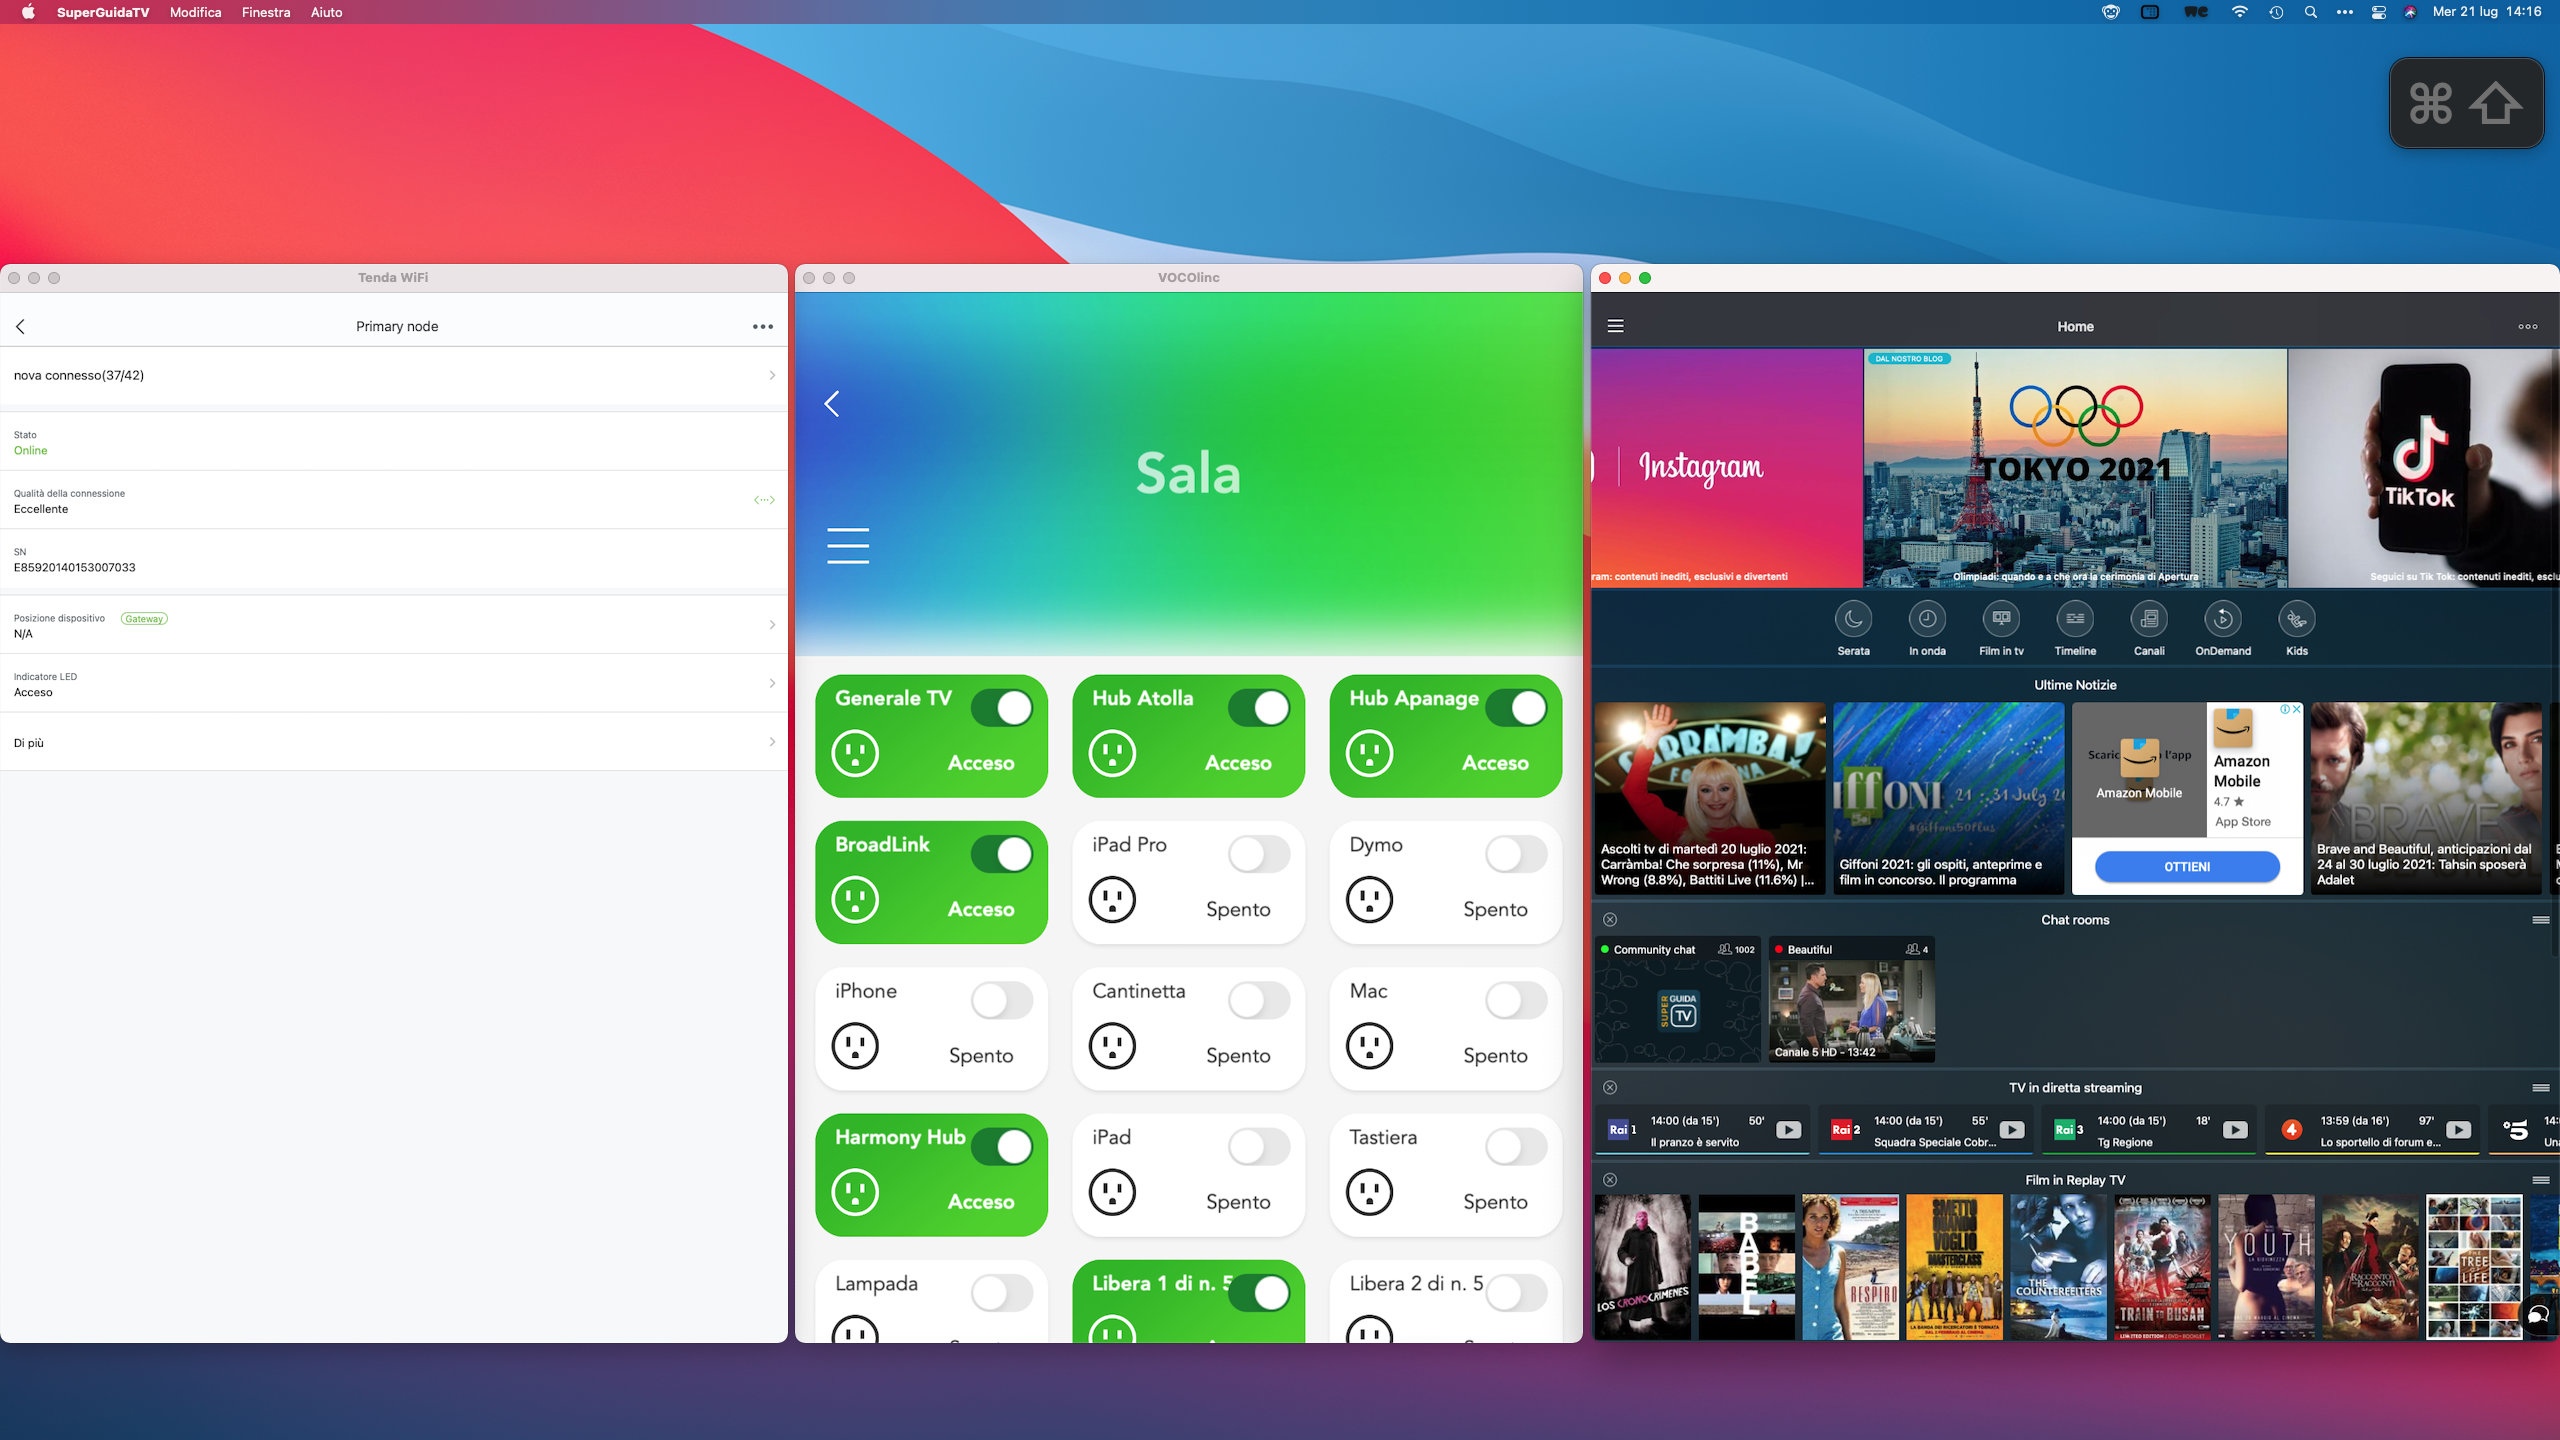The width and height of the screenshot is (2560, 1440).
Task: Open the Finestra menu
Action: 266,12
